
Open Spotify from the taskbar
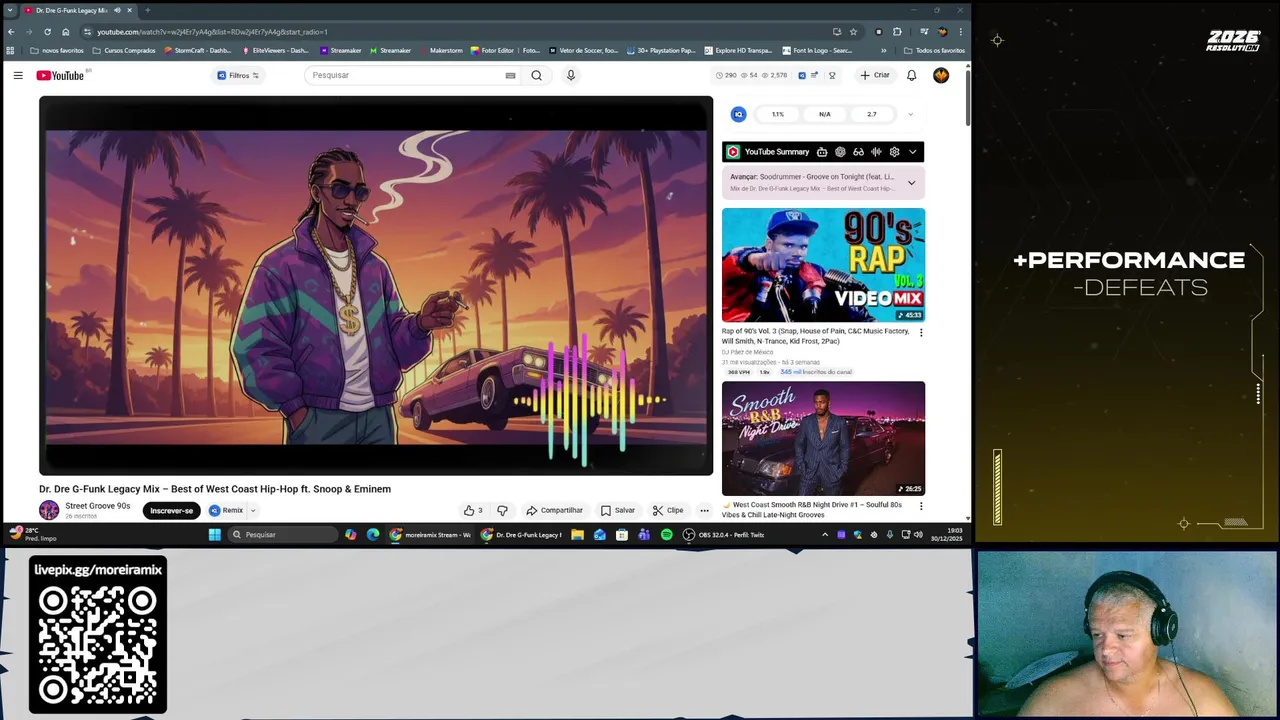[x=666, y=535]
